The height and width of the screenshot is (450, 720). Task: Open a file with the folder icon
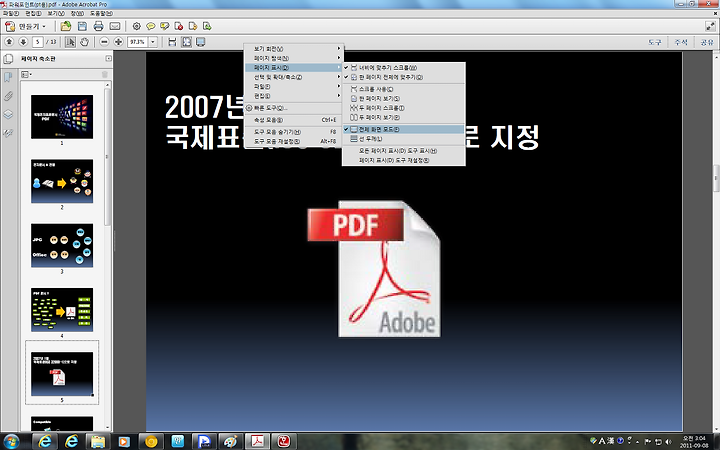tap(66, 26)
